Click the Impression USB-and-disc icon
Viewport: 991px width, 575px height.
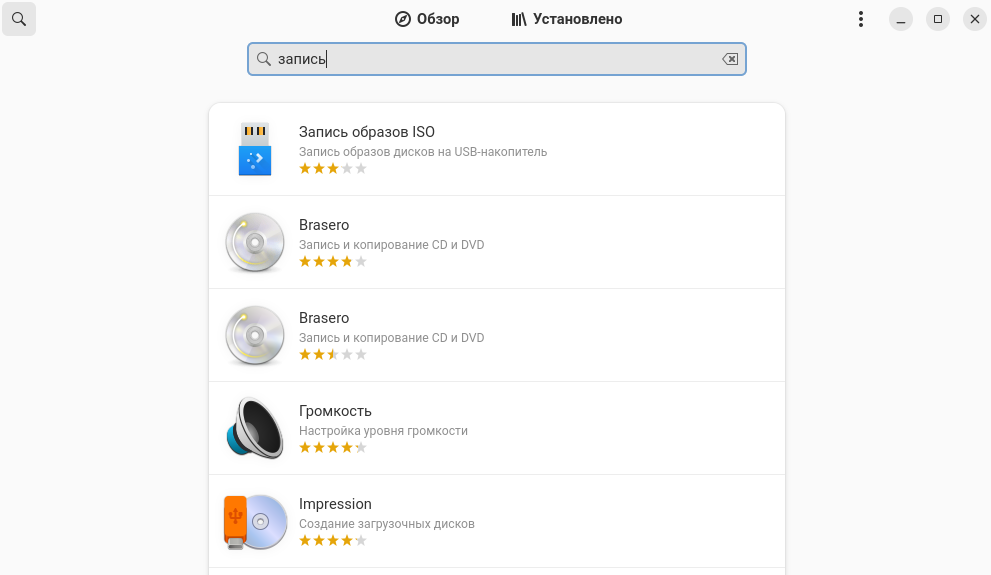coord(255,521)
